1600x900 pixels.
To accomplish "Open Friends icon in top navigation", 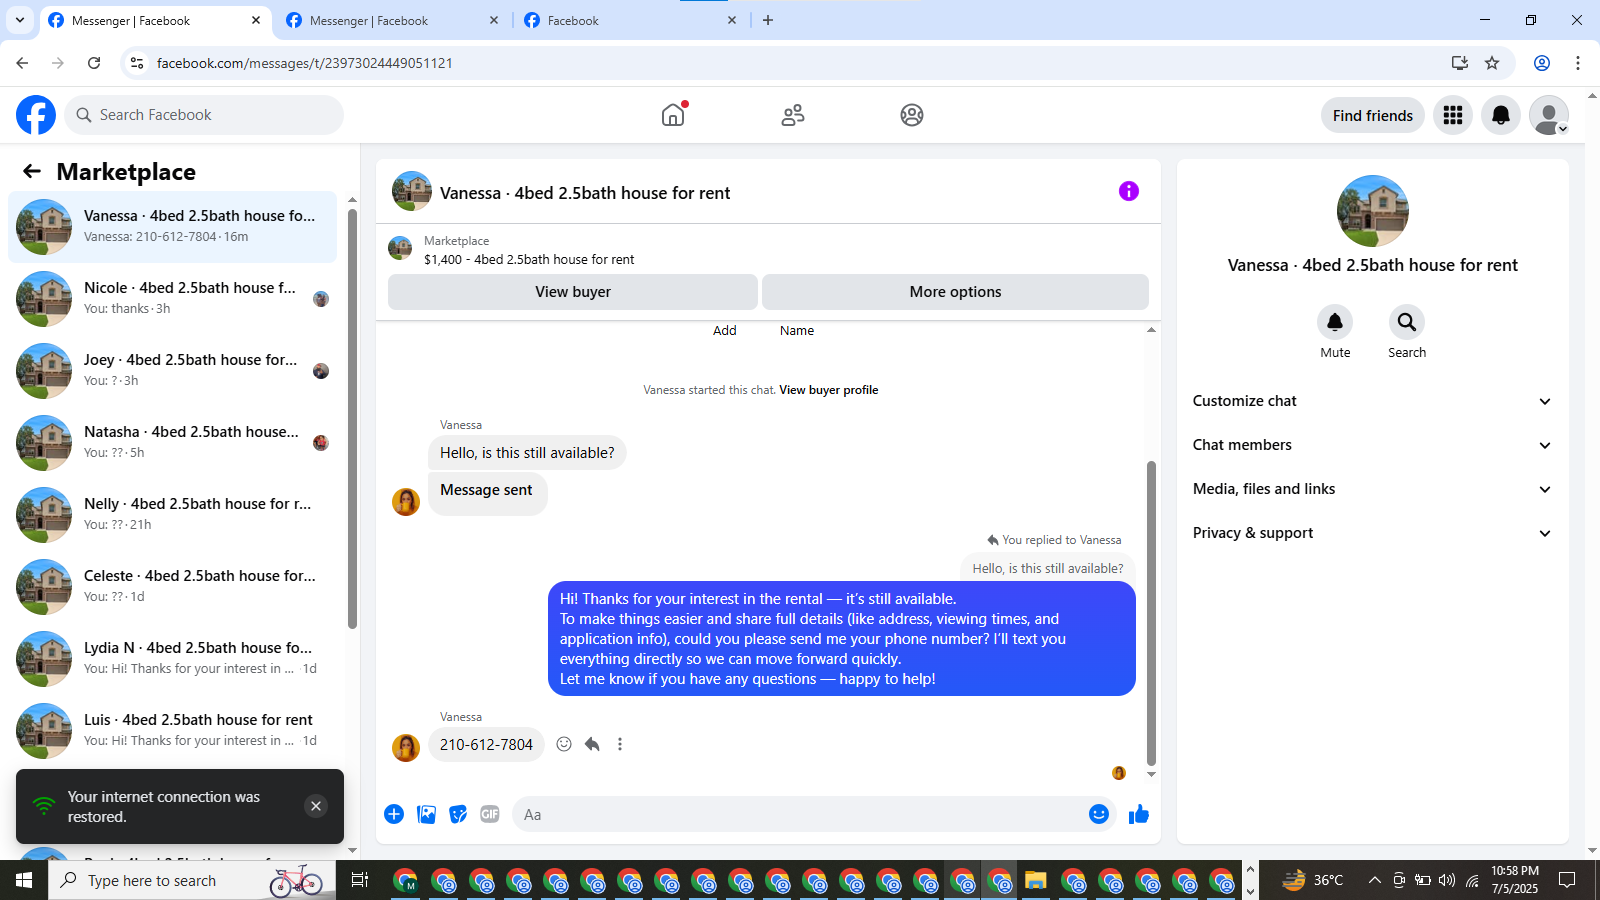I will point(793,115).
